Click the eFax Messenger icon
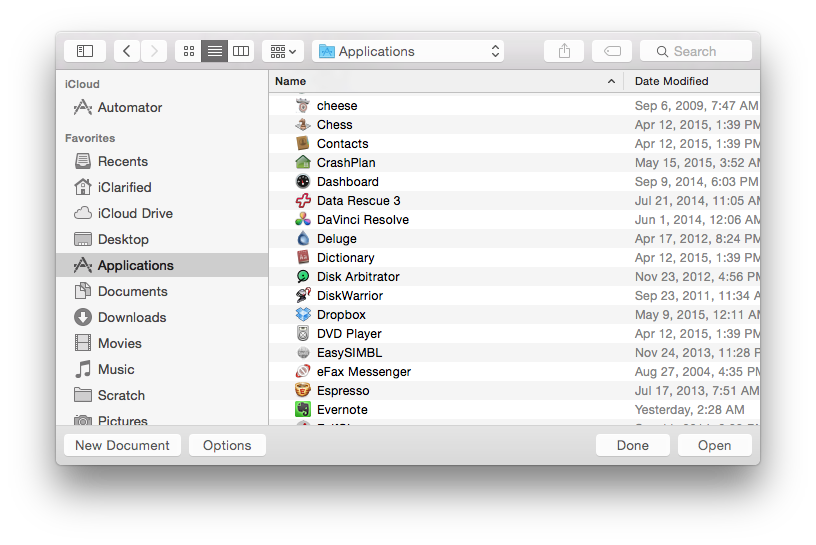 (x=303, y=371)
